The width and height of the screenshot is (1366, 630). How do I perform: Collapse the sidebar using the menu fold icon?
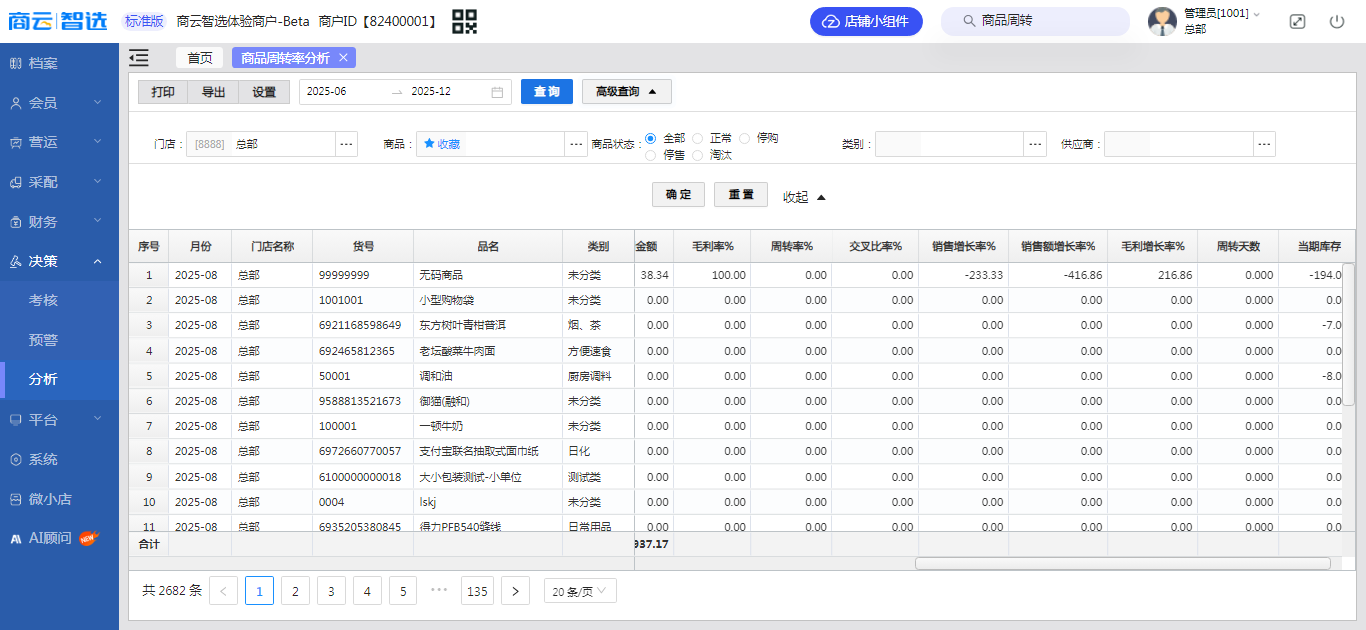139,58
